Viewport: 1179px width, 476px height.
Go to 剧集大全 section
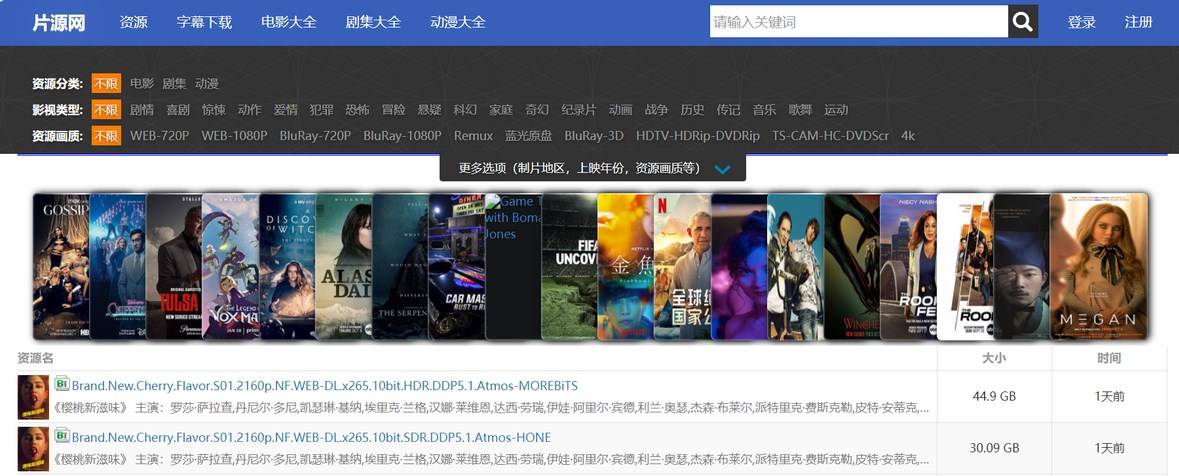click(x=373, y=23)
